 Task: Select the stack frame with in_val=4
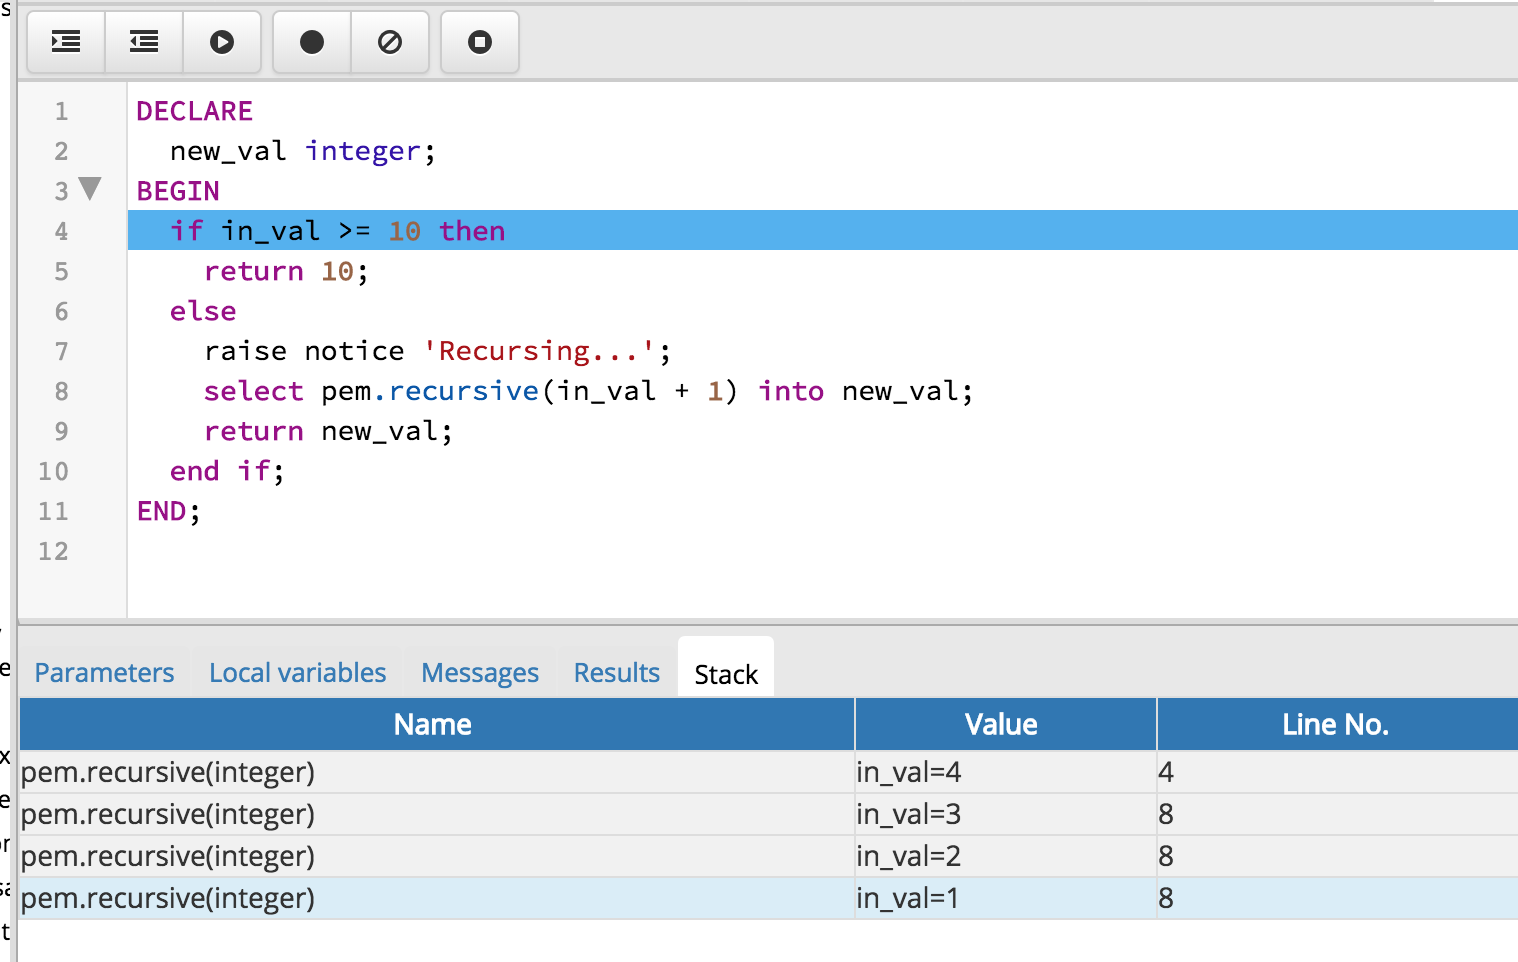(436, 772)
